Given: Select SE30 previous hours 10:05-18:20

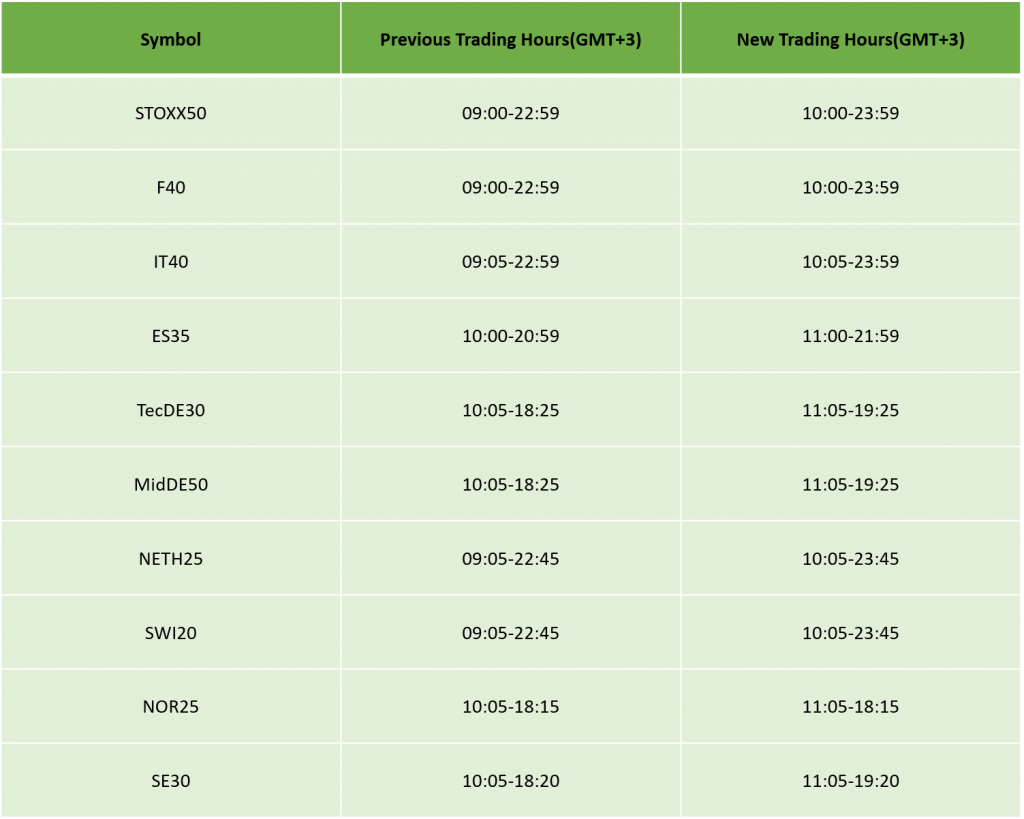Looking at the screenshot, I should [x=510, y=781].
